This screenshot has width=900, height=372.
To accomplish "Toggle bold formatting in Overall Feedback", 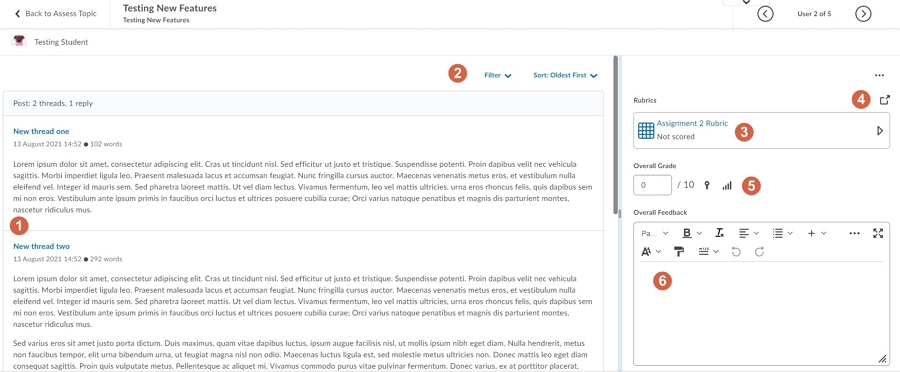I will tap(686, 233).
